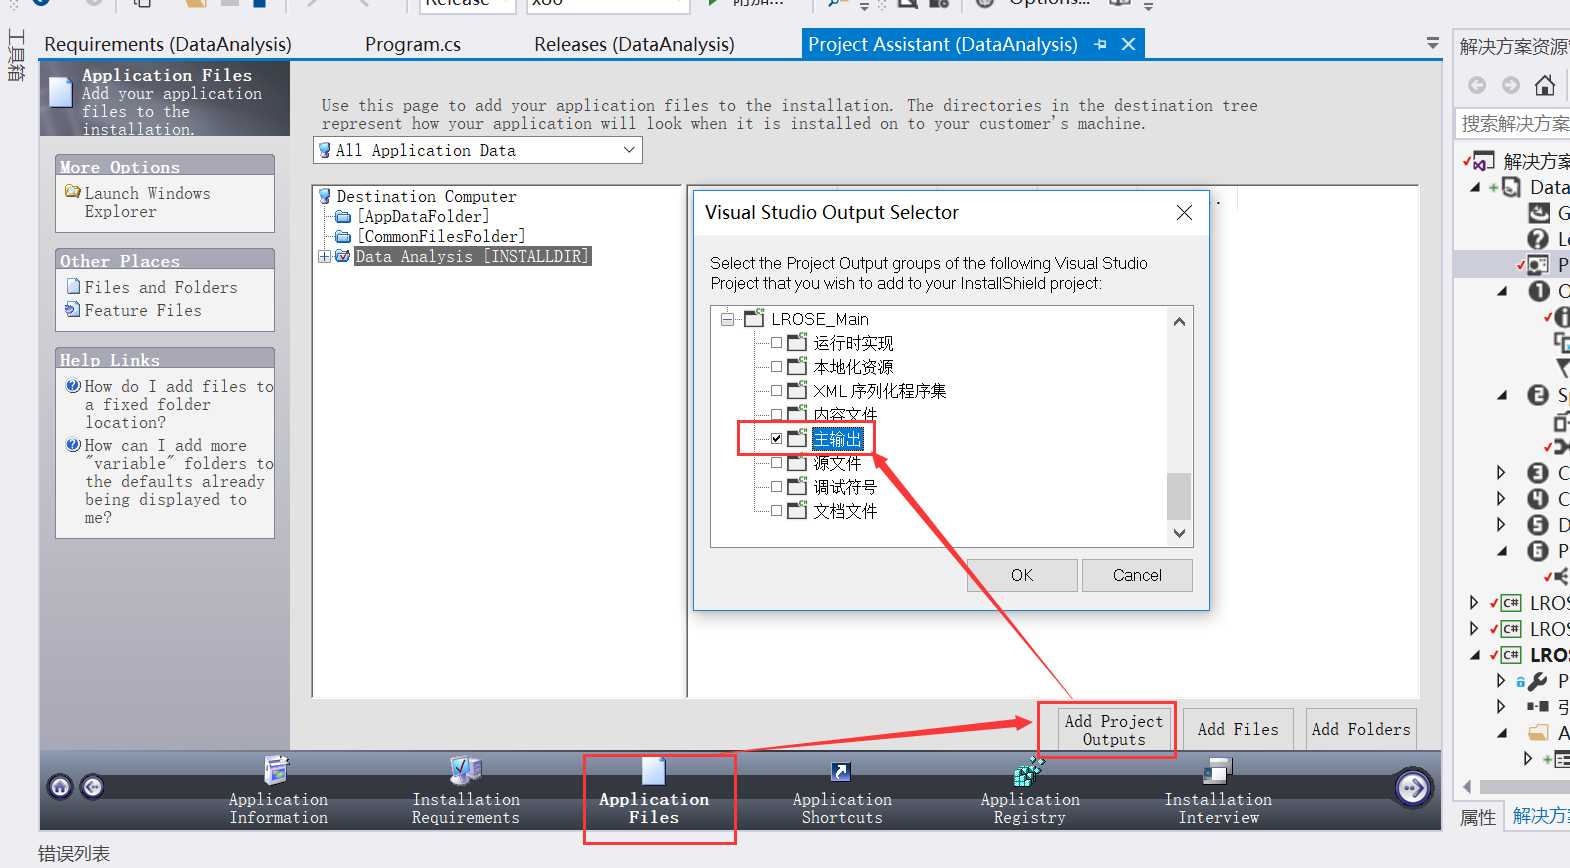Screen dimensions: 1570x868
Task: Click Feature Files icon
Action: click(x=73, y=309)
